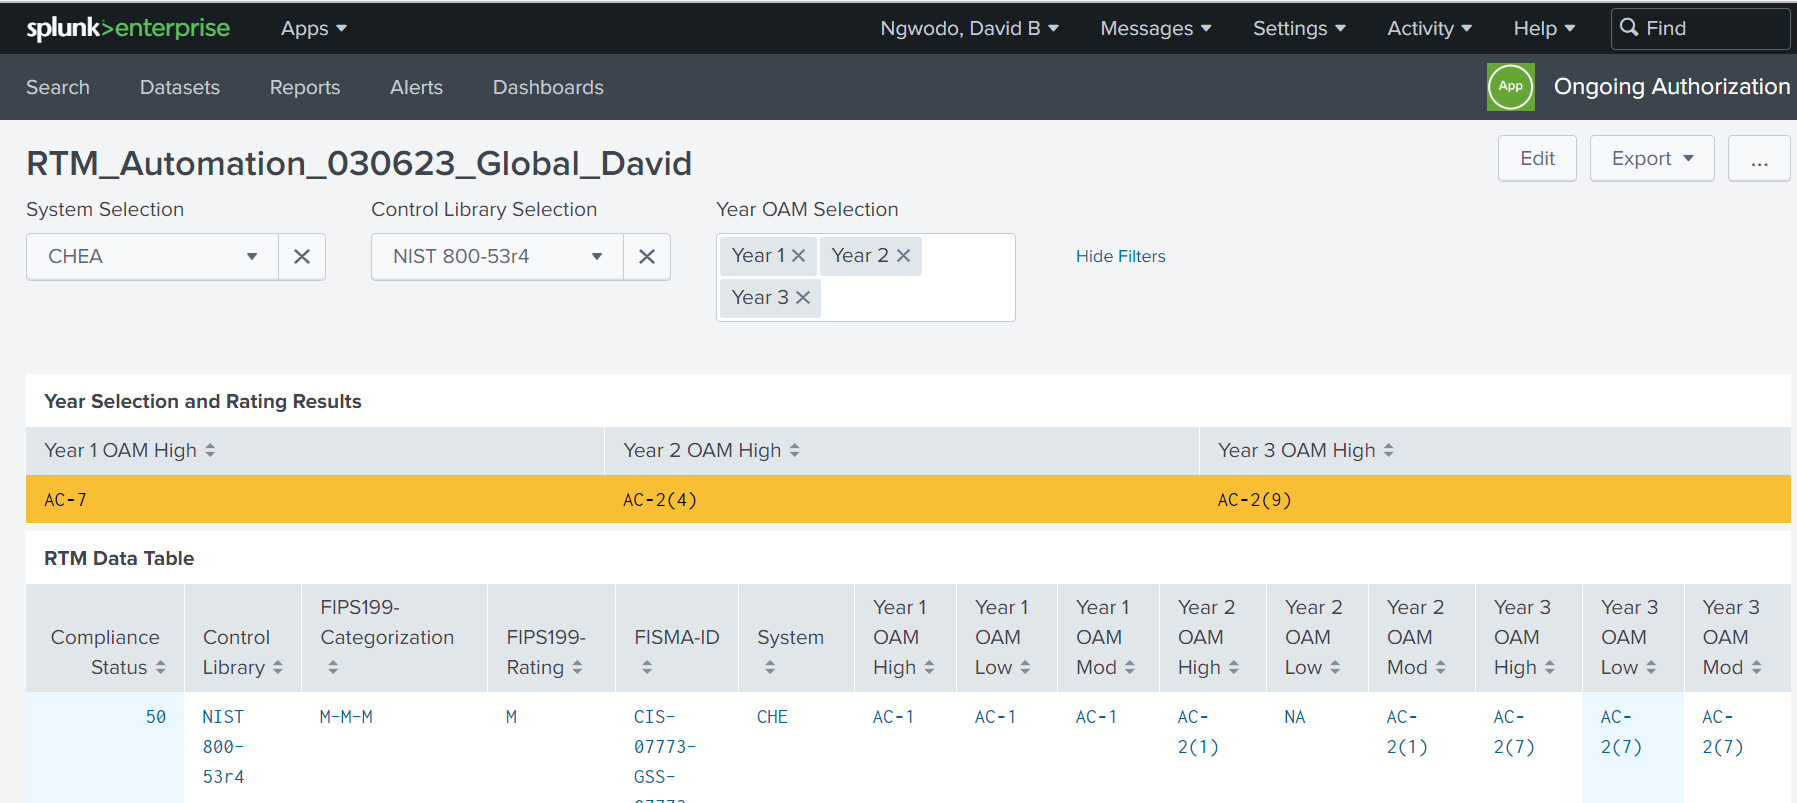The height and width of the screenshot is (803, 1797).
Task: Clear the NIST 800-53r4 library selection
Action: point(647,257)
